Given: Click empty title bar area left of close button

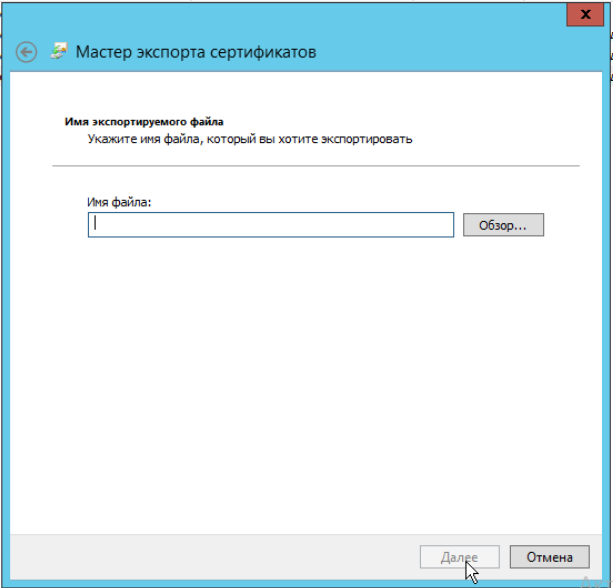Looking at the screenshot, I should 300,15.
